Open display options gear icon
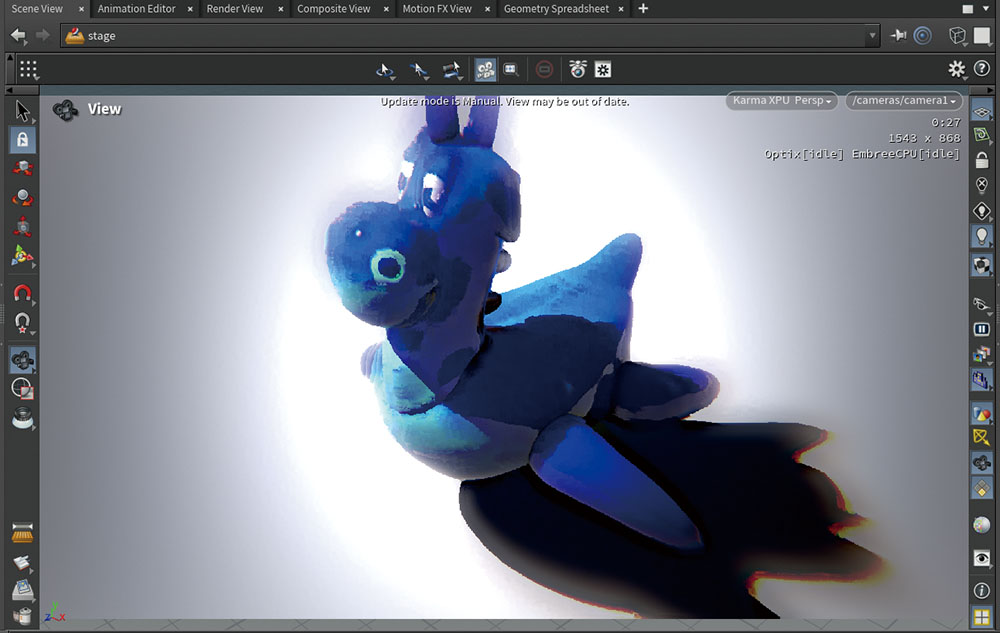 (x=956, y=69)
